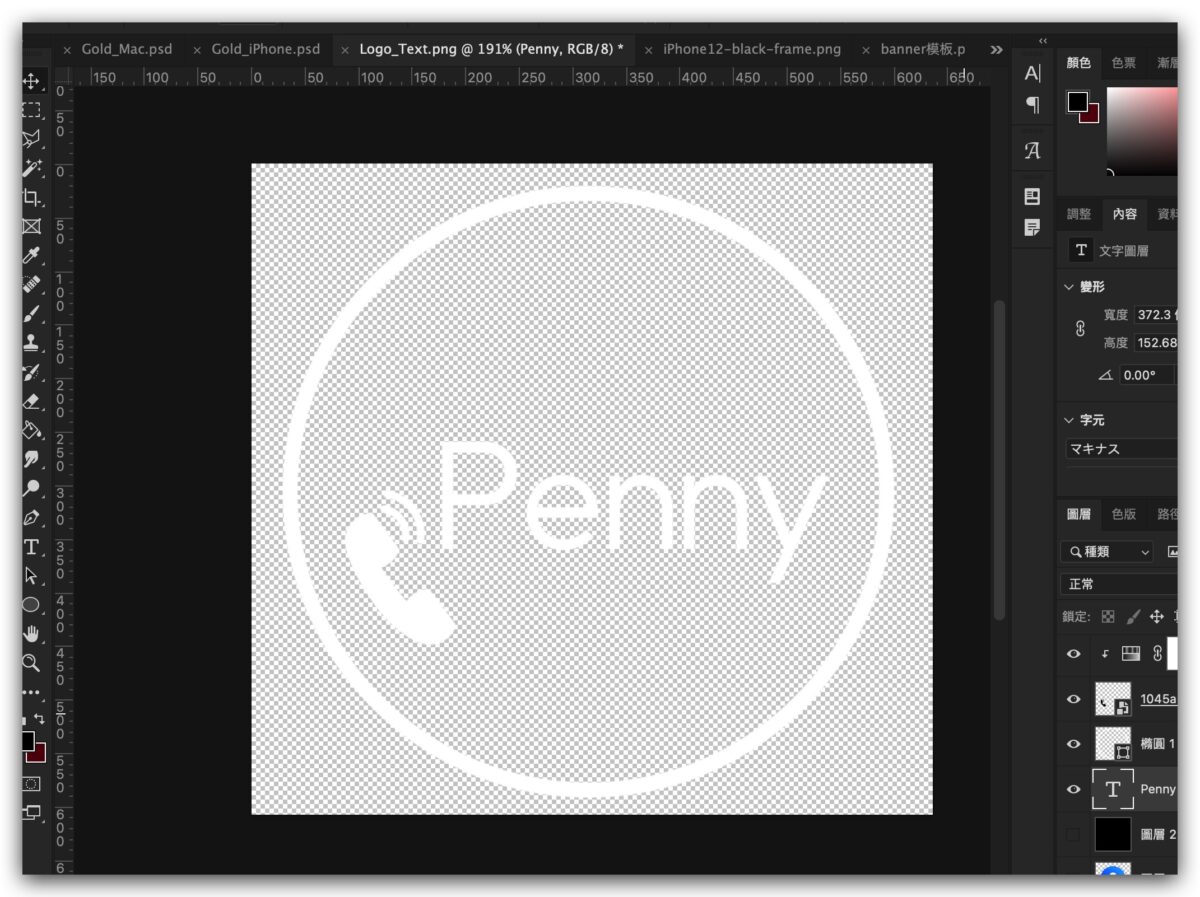Open the マキナス font dropdown

(1121, 449)
